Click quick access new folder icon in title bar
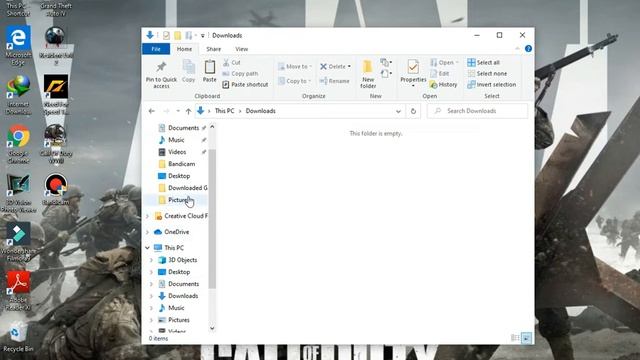 coord(178,36)
